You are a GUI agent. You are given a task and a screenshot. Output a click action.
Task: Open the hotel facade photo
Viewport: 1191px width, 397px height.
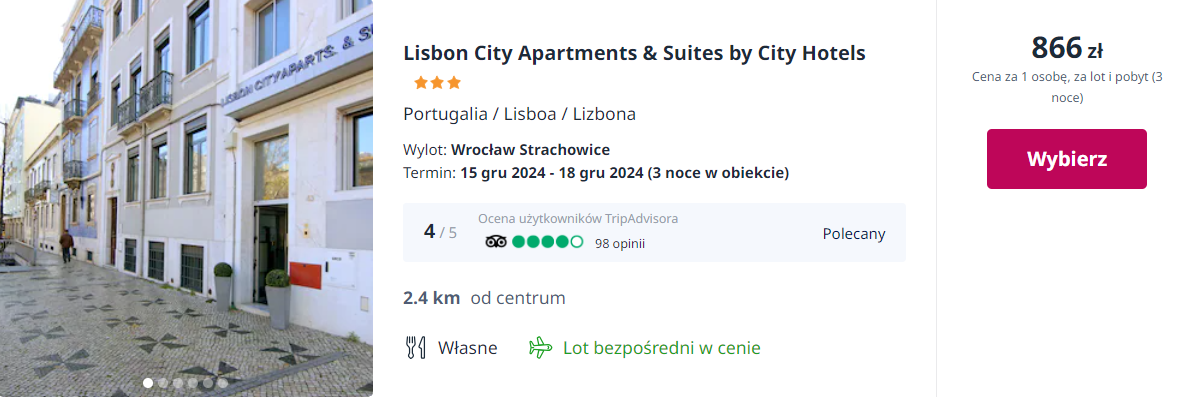pyautogui.click(x=186, y=198)
